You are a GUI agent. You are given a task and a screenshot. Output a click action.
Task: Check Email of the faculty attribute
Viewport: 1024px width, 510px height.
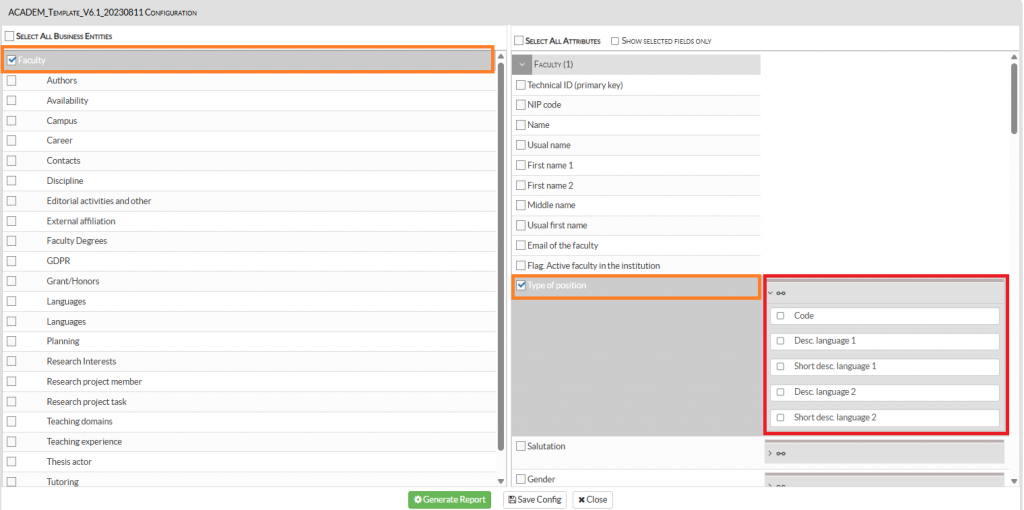[520, 245]
